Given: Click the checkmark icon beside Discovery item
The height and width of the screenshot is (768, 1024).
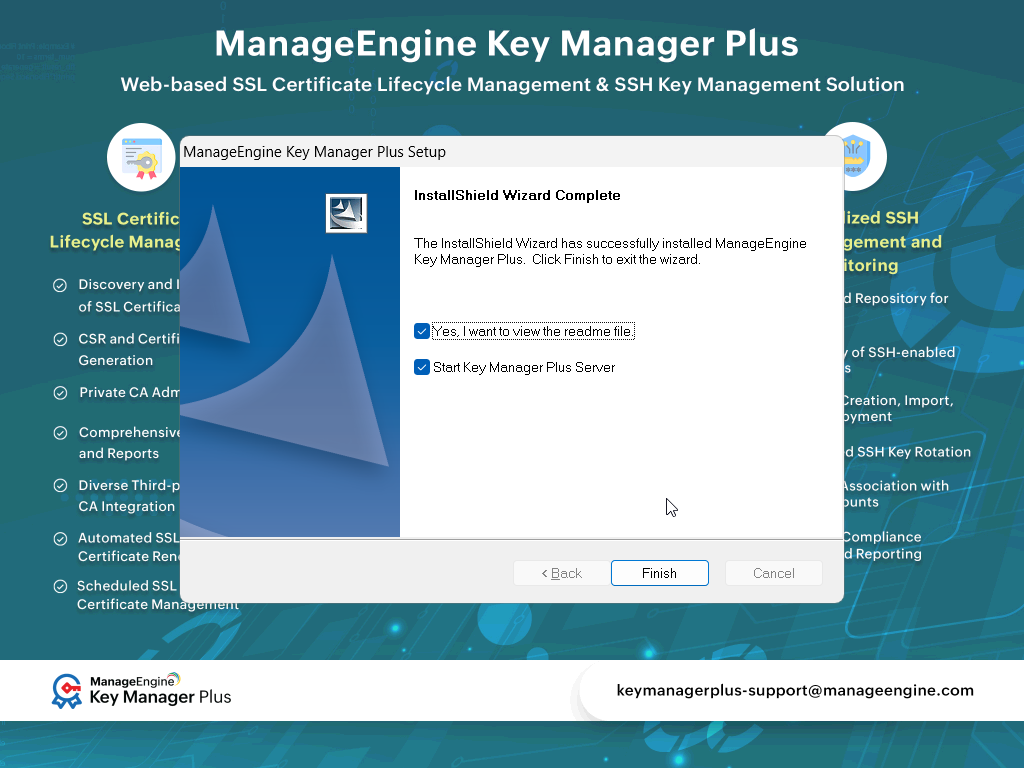Looking at the screenshot, I should (x=59, y=285).
